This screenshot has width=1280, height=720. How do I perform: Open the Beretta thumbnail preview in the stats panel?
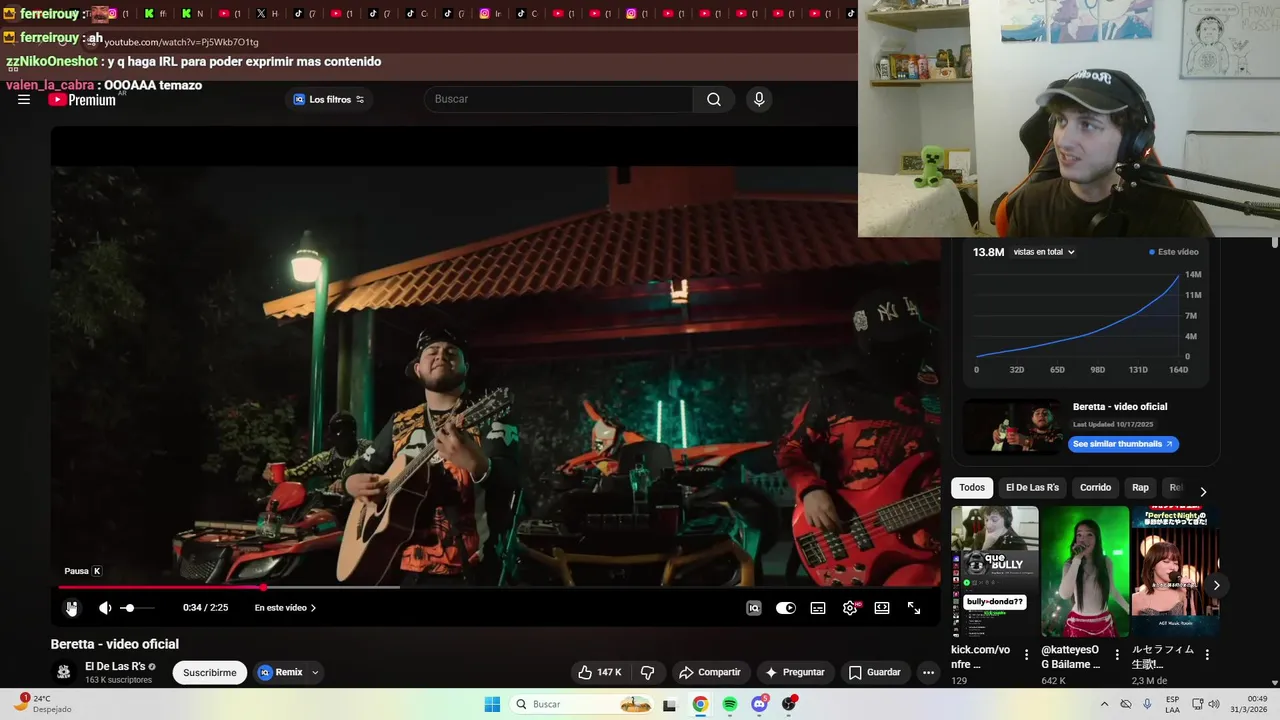click(1014, 426)
